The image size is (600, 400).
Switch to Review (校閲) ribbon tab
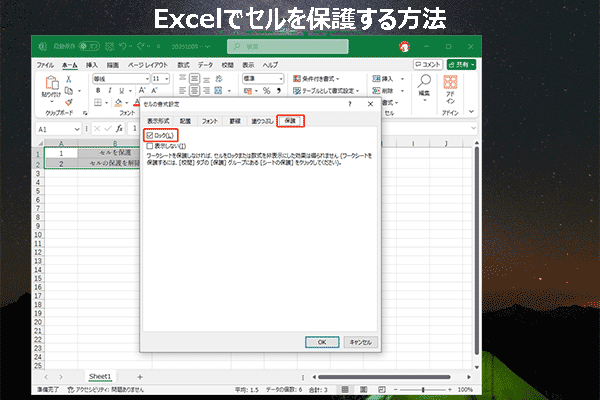(x=228, y=65)
